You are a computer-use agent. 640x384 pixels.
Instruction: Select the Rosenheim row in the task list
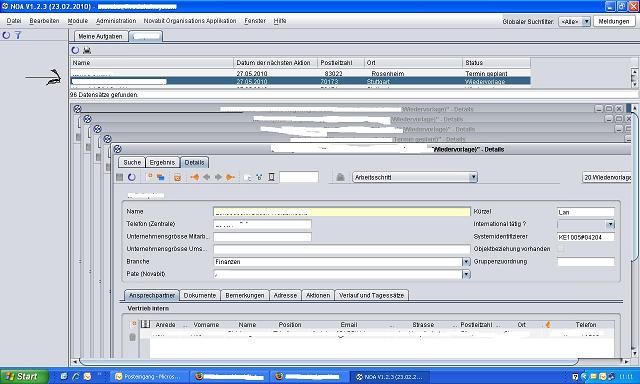300,73
